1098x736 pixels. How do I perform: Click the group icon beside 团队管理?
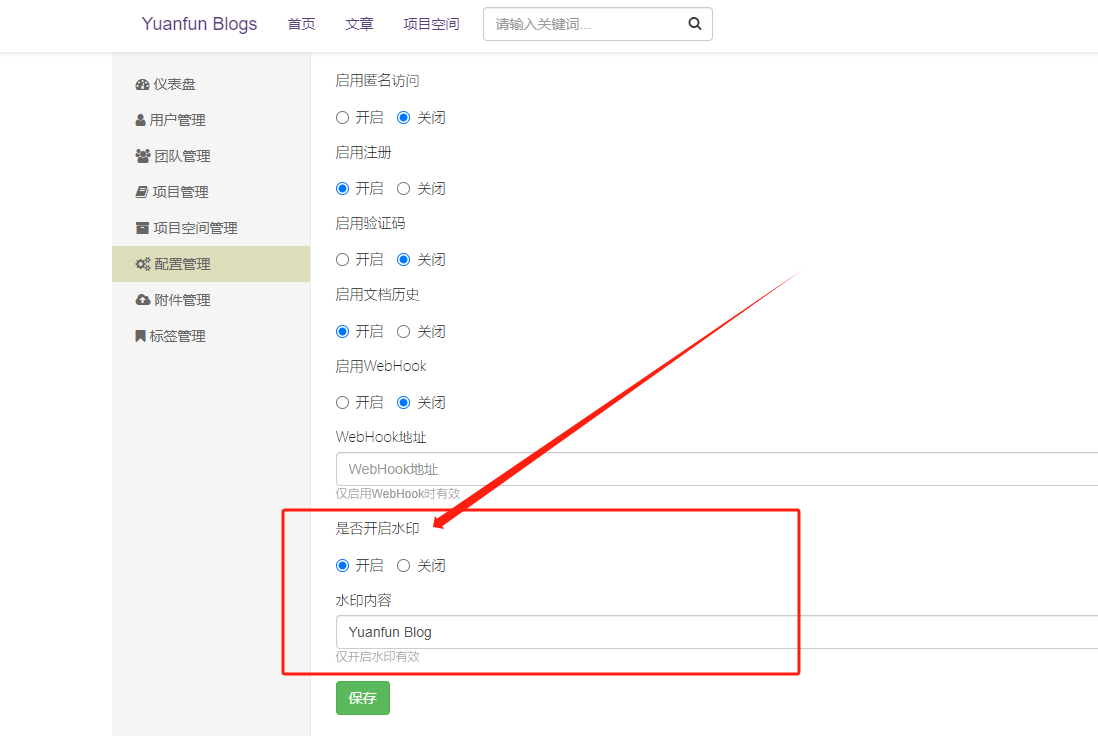point(142,156)
